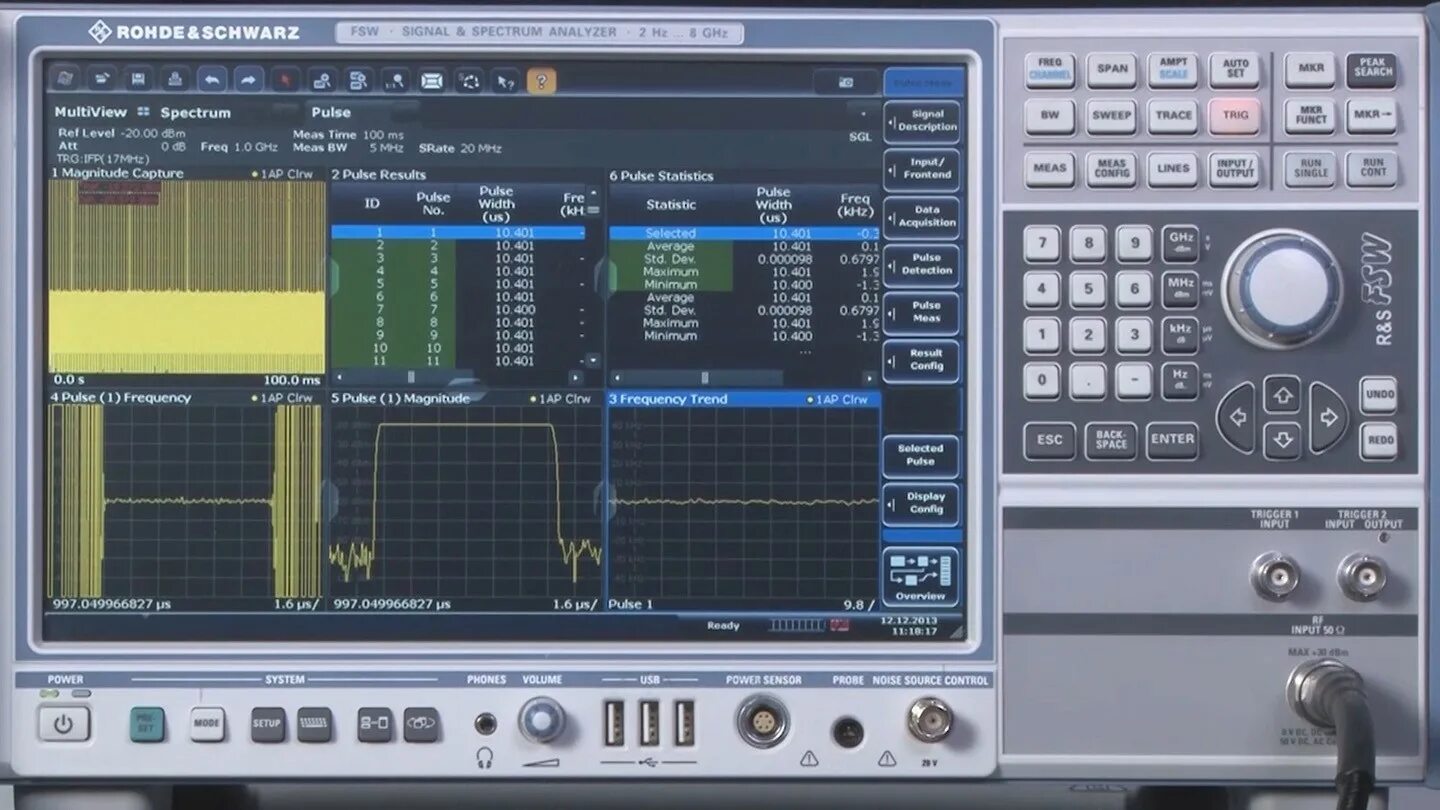Open SmartGrid layout icon in toolbar
1440x810 pixels.
click(x=431, y=79)
